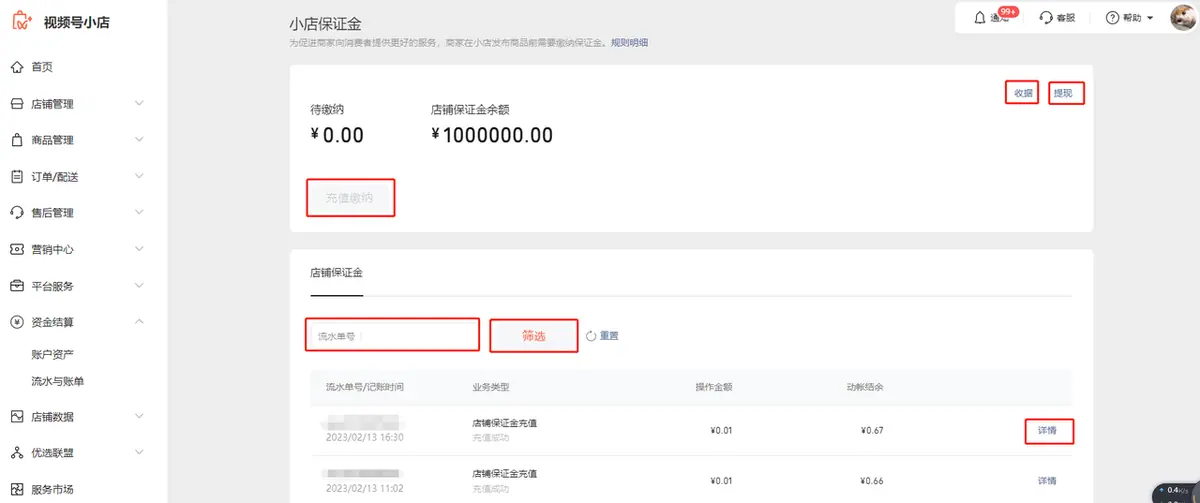Click the balance value ¥0.66
The width and height of the screenshot is (1200, 503).
[872, 481]
